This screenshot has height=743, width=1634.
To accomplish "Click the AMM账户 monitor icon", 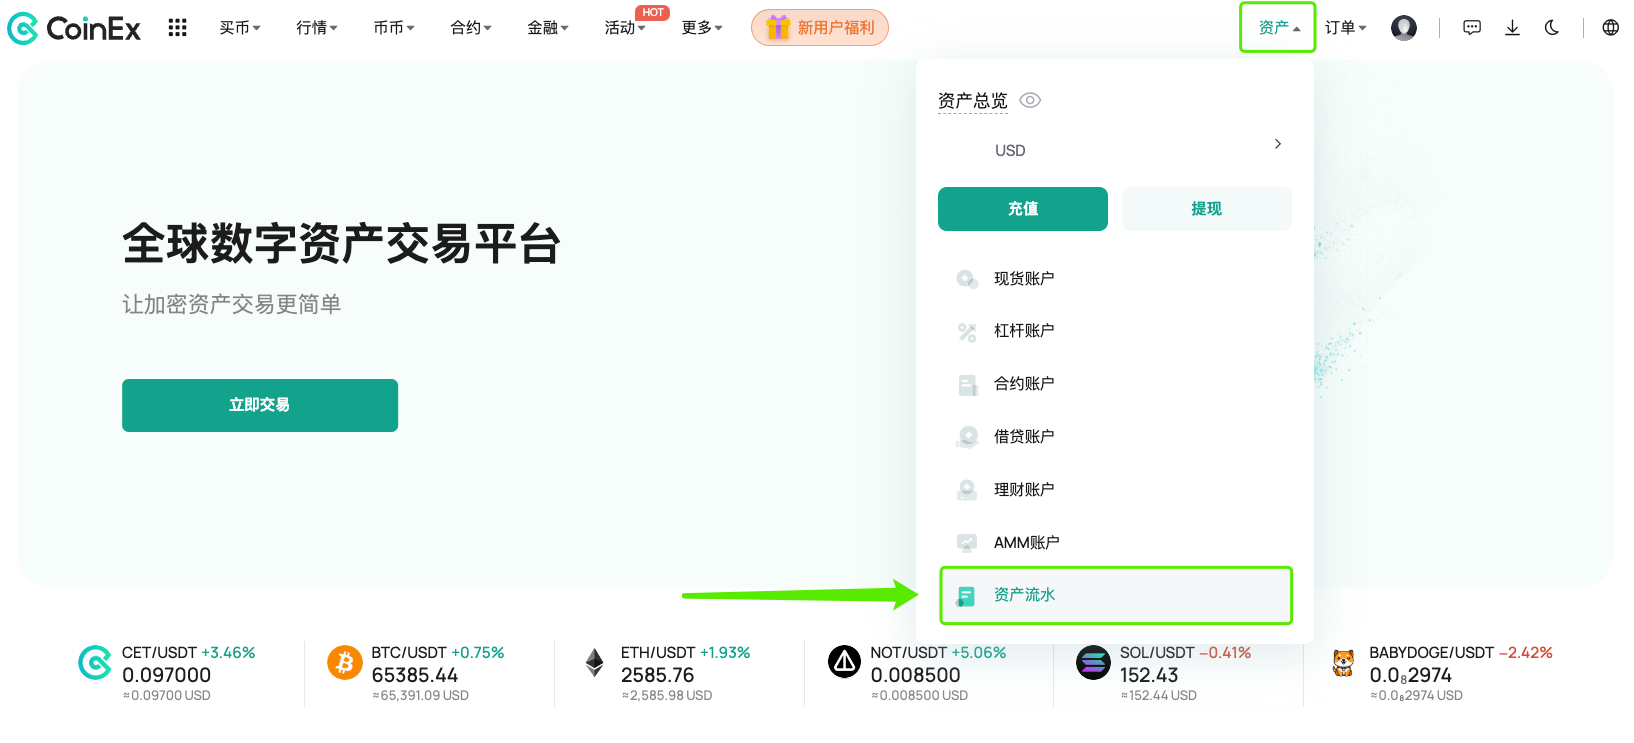I will click(967, 543).
